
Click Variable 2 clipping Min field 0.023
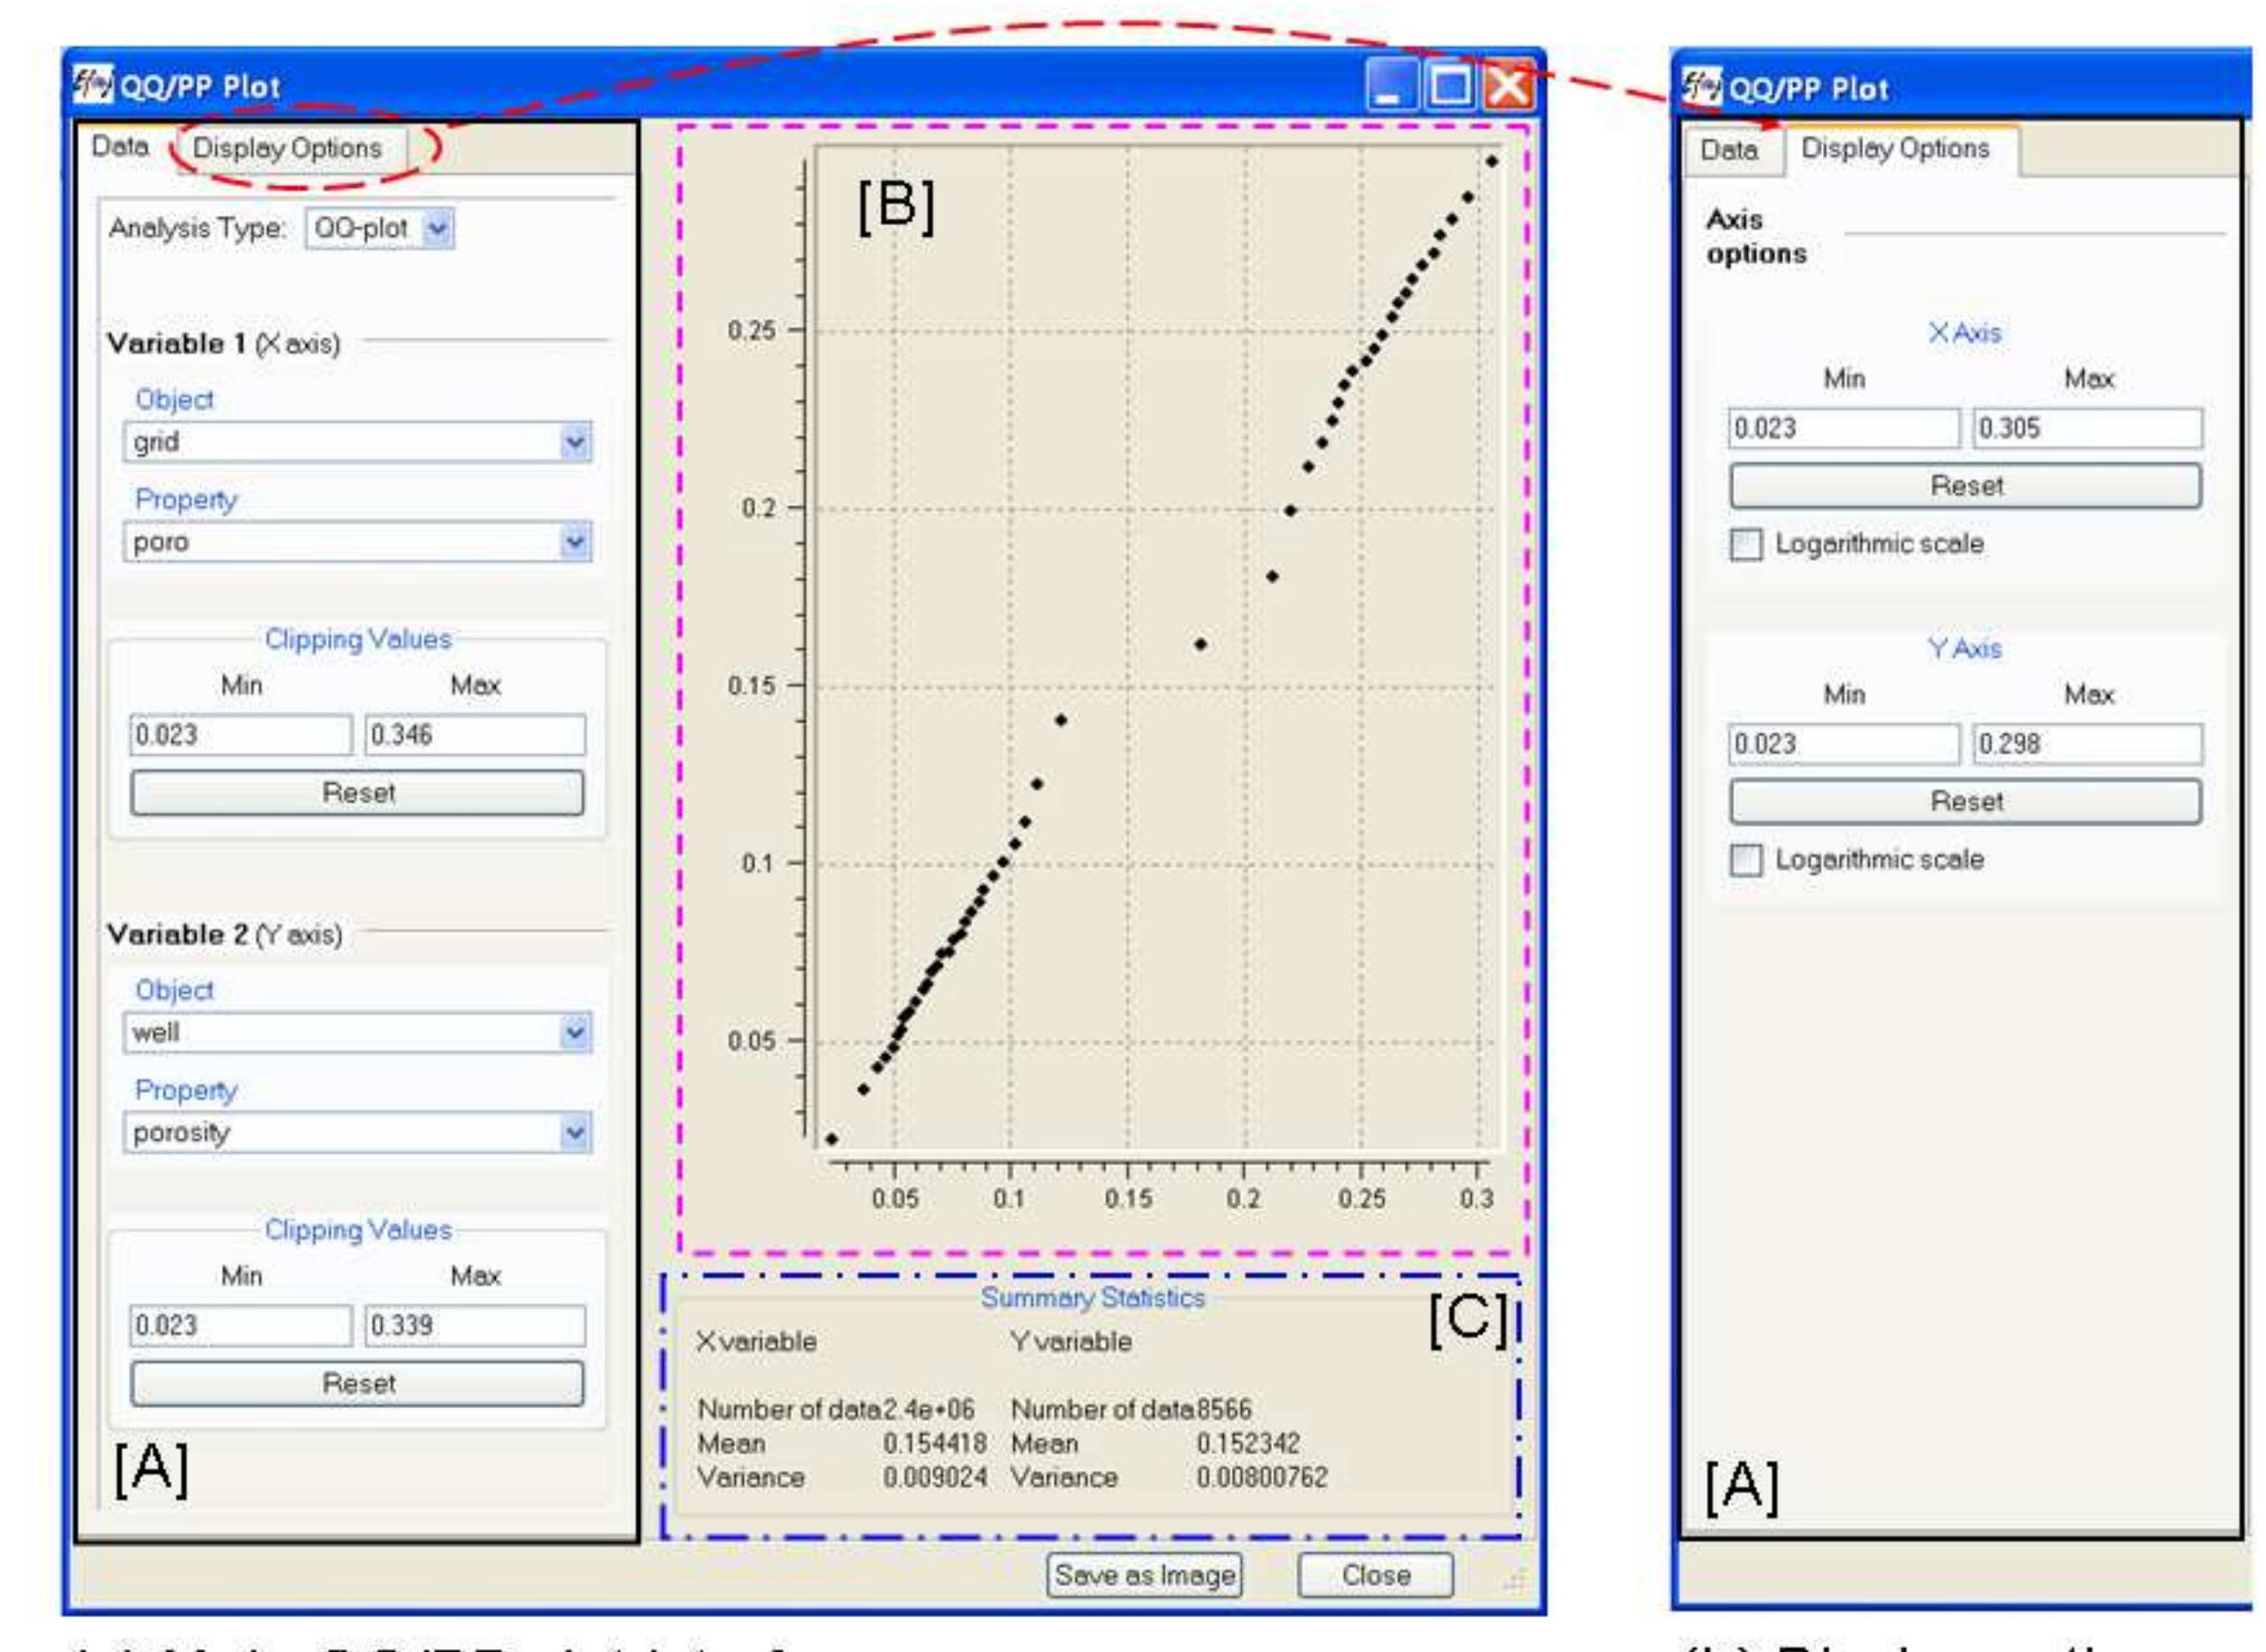(x=240, y=1325)
